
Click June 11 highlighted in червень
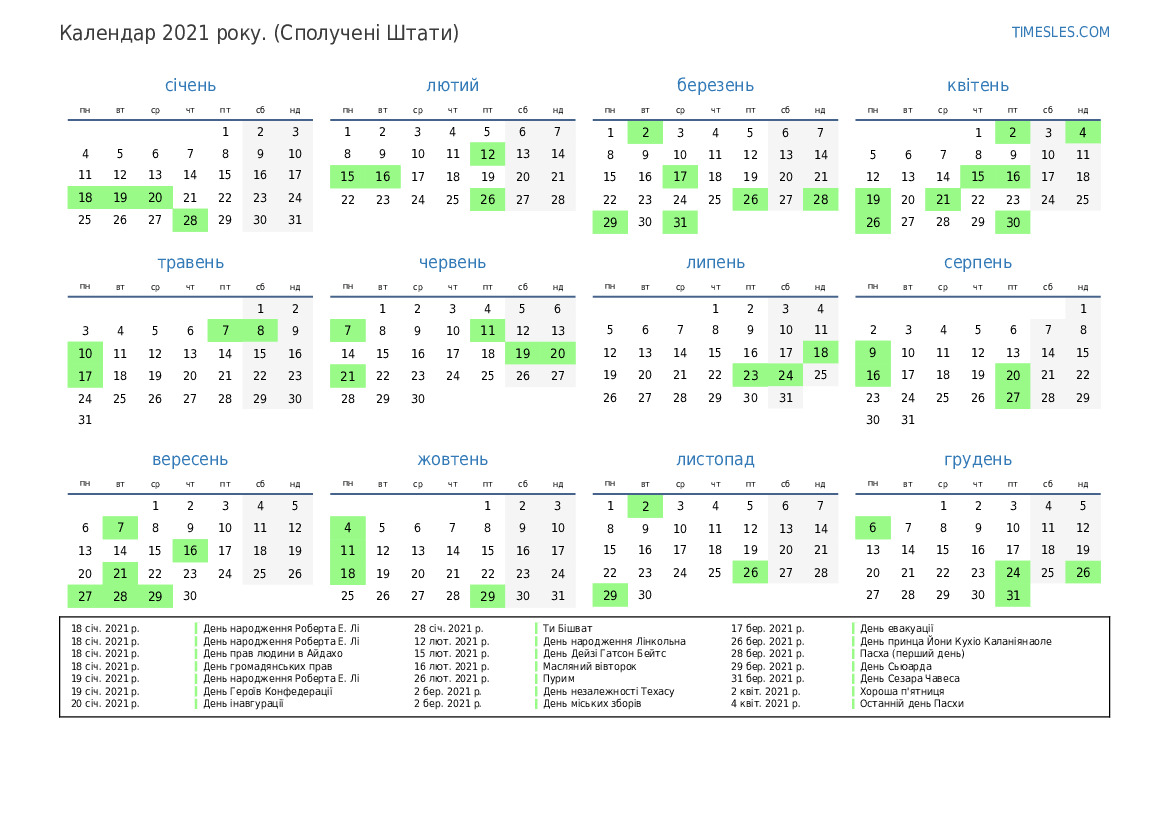point(487,330)
